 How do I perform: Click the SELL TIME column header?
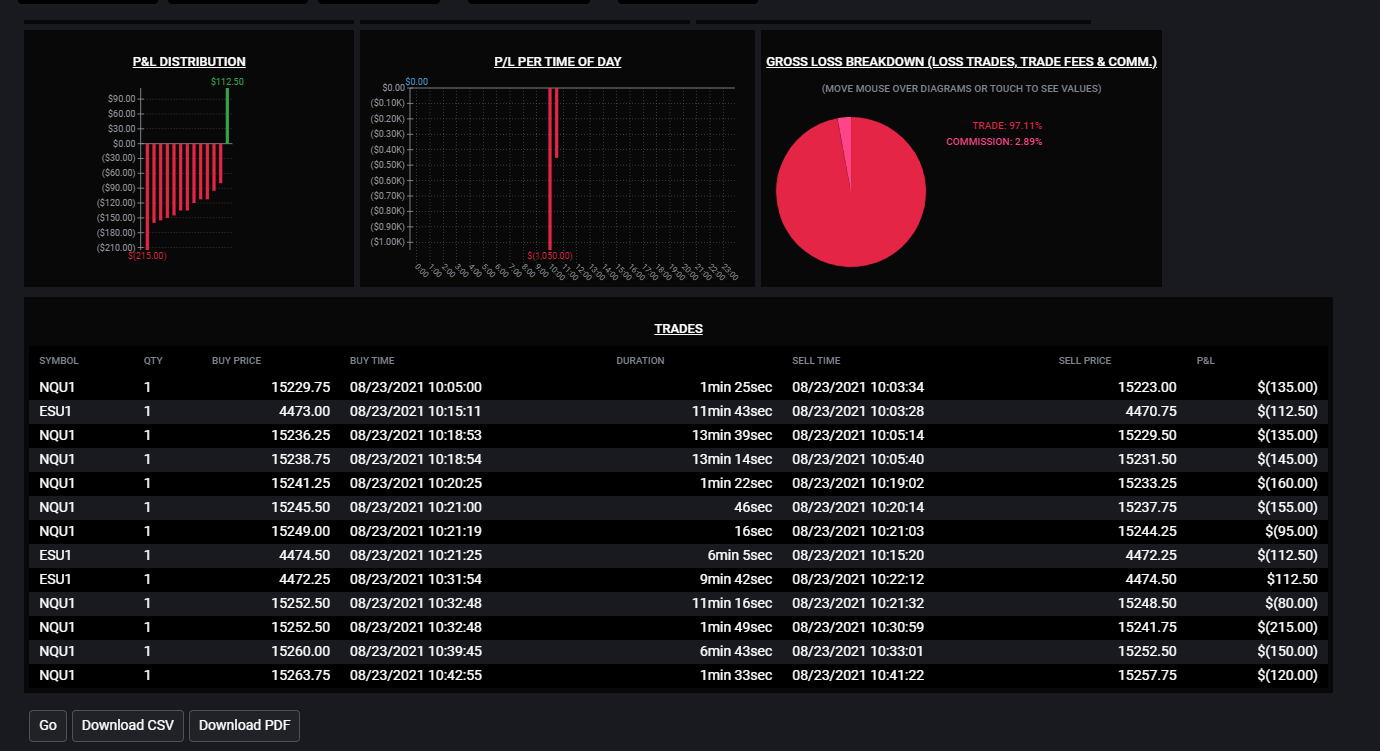click(x=816, y=361)
